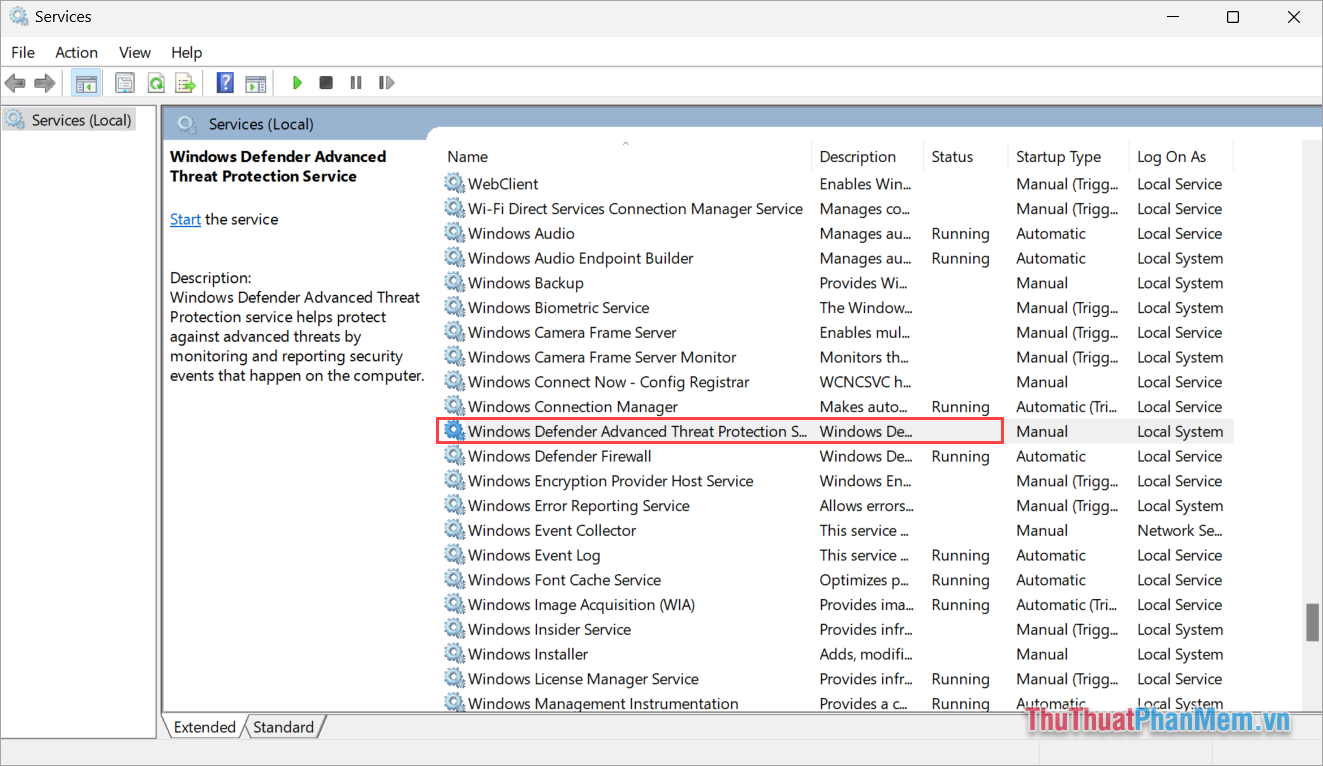Click the Restart Service toolbar icon
Viewport: 1323px width, 766px height.
(387, 82)
